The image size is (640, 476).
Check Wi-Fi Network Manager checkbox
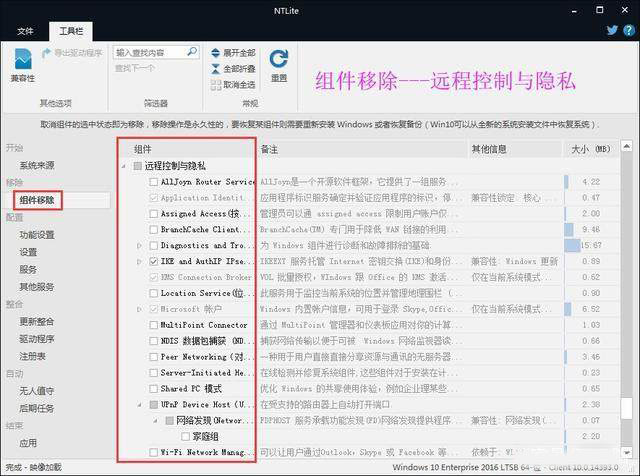153,452
